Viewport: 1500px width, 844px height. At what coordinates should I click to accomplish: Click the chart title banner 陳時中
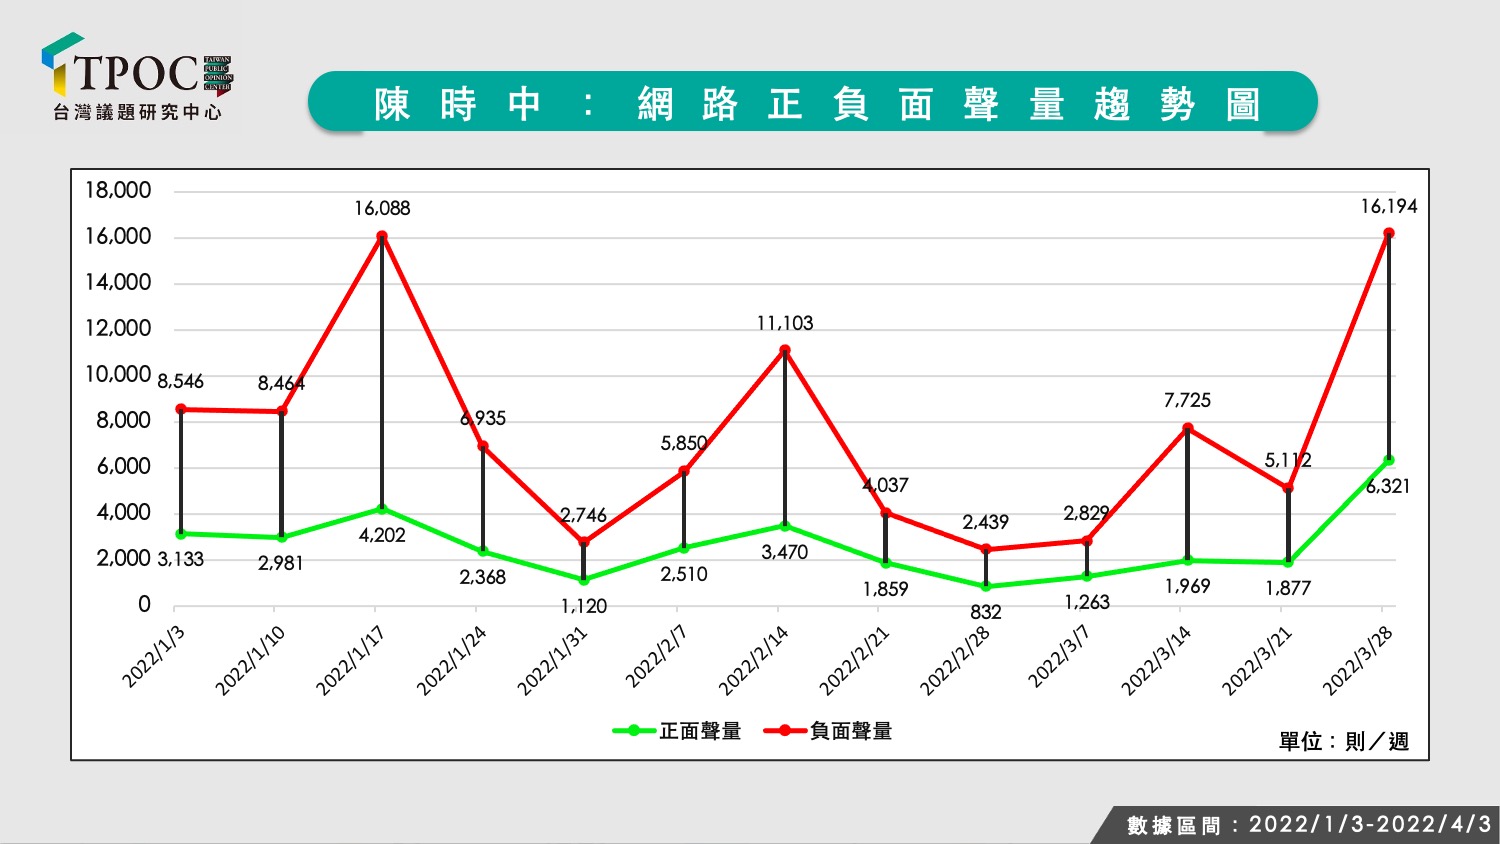pos(813,102)
